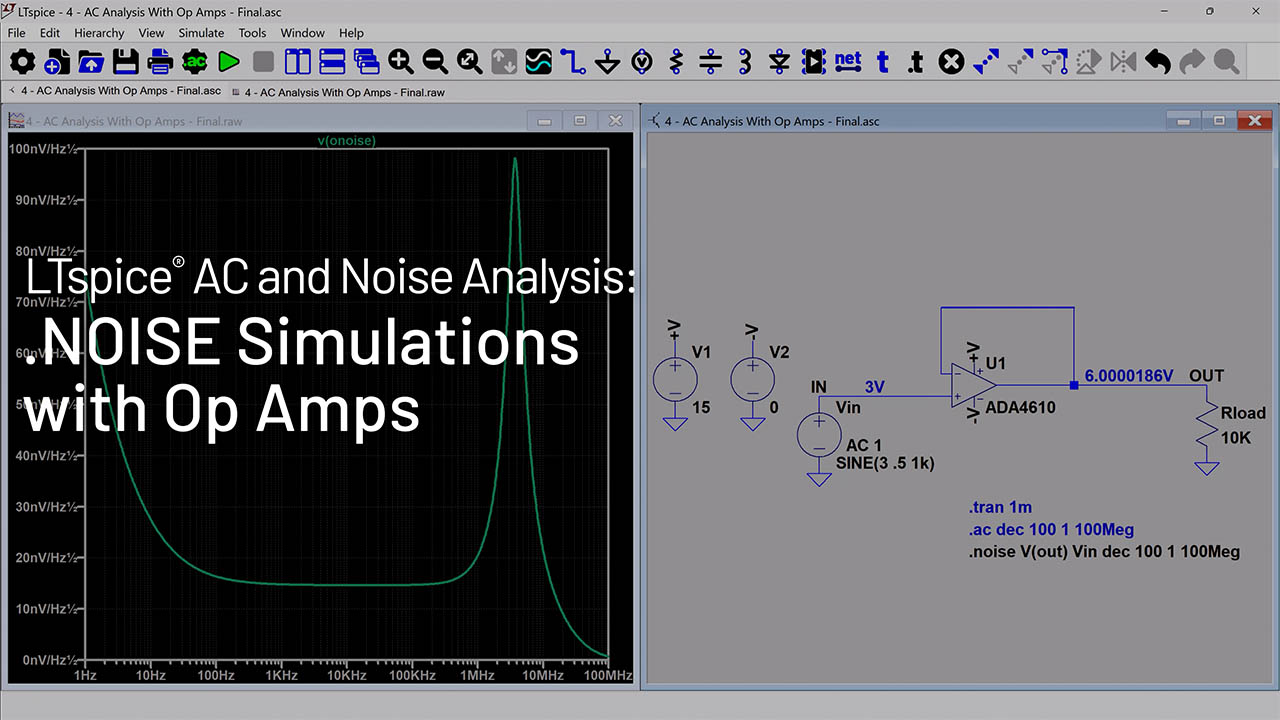This screenshot has height=720, width=1280.
Task: Open the Tools menu
Action: coord(253,33)
